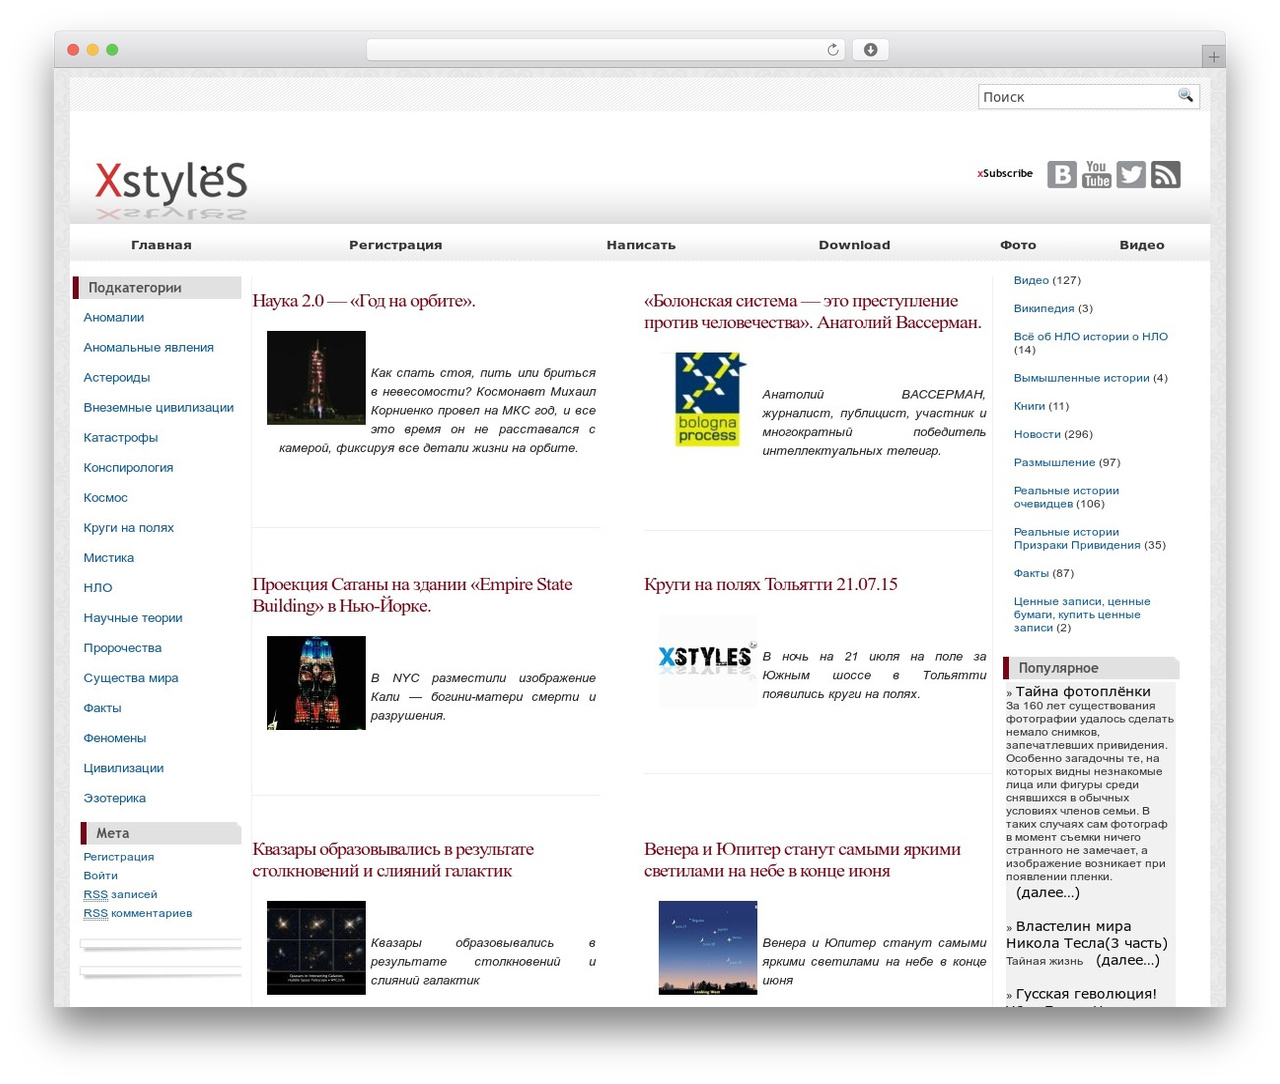Open Властелин мира Никола Тесла post
The height and width of the screenshot is (1084, 1280).
(1087, 934)
